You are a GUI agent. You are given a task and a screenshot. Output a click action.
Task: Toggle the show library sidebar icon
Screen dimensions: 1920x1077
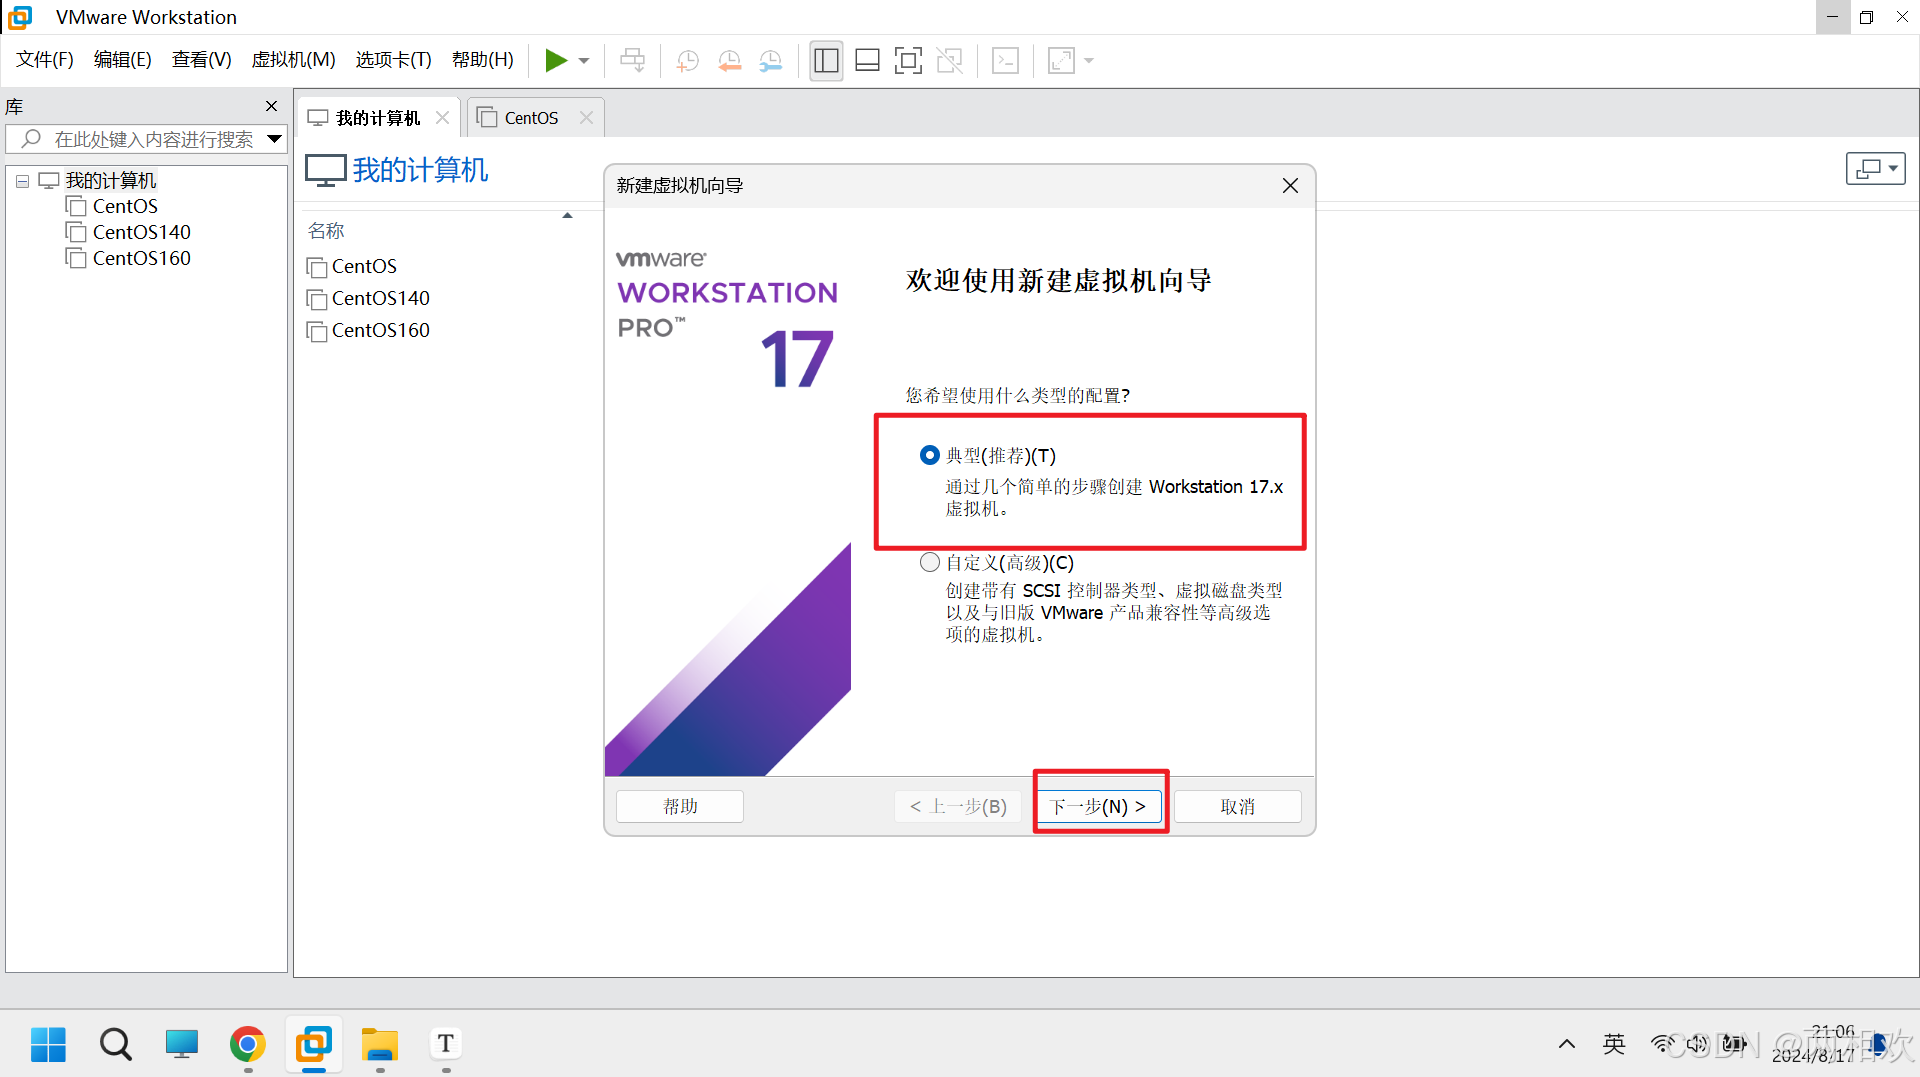click(x=826, y=61)
